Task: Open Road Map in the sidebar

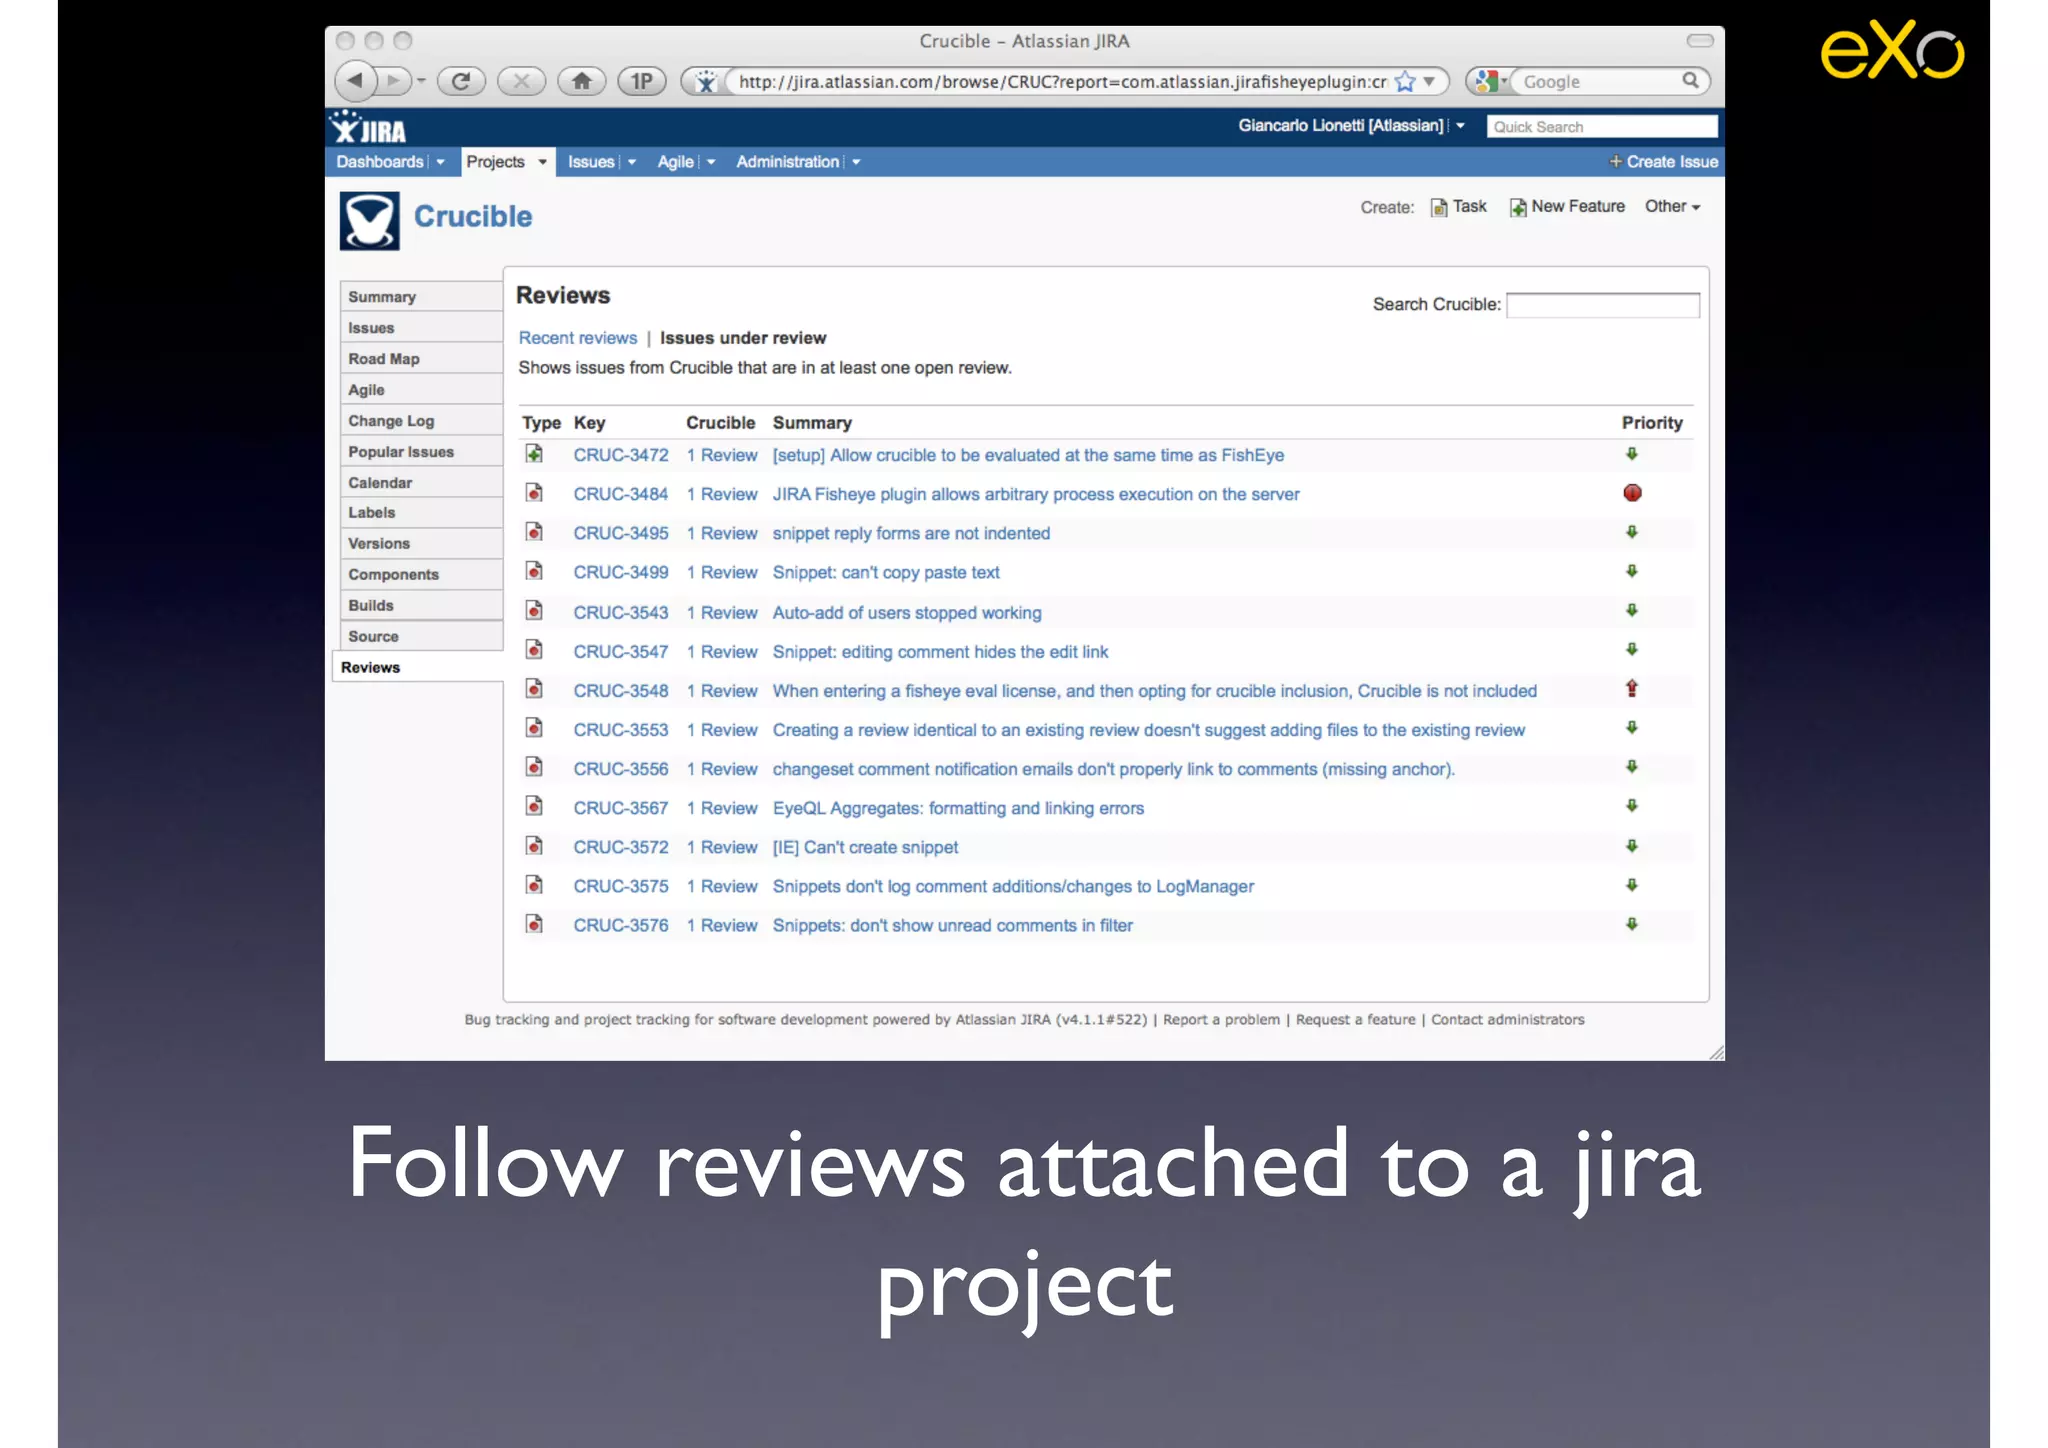Action: pyautogui.click(x=421, y=359)
